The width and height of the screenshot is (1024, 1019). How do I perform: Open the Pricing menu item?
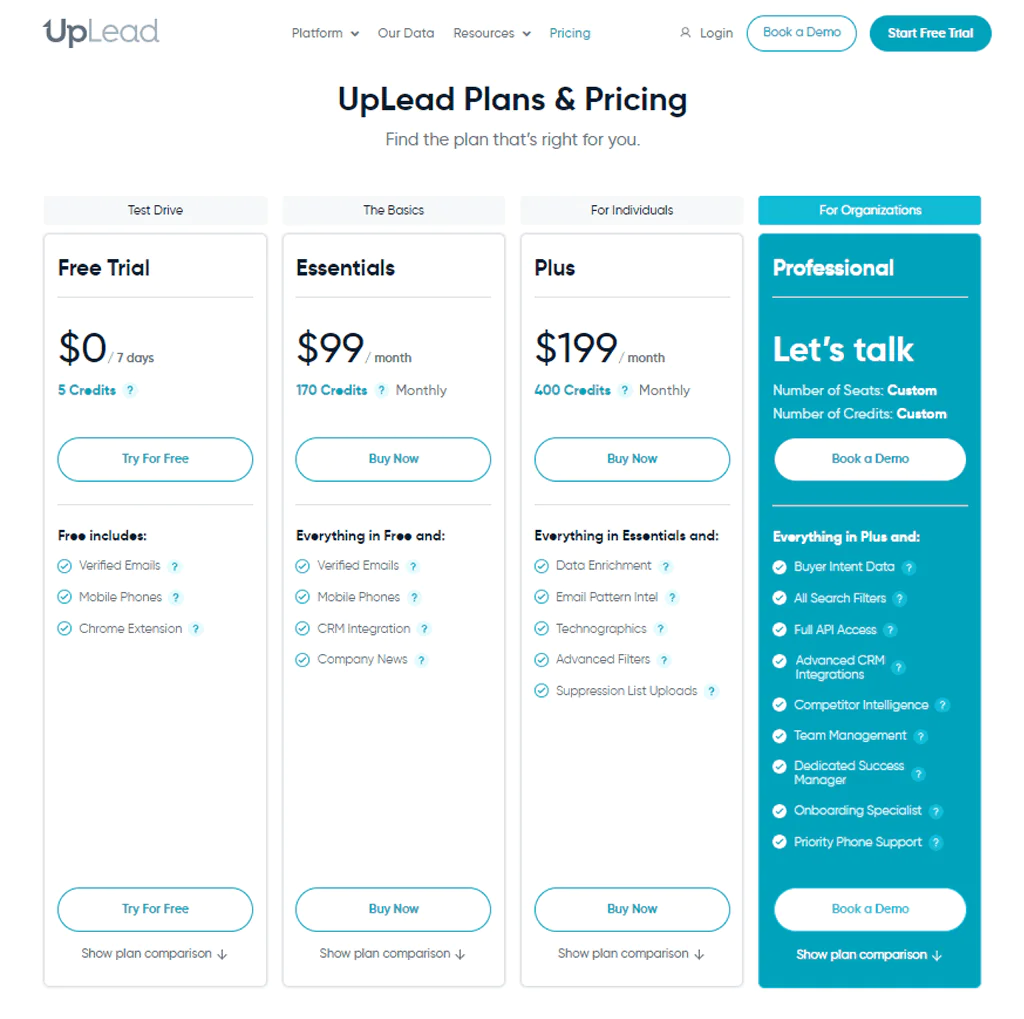(x=570, y=32)
